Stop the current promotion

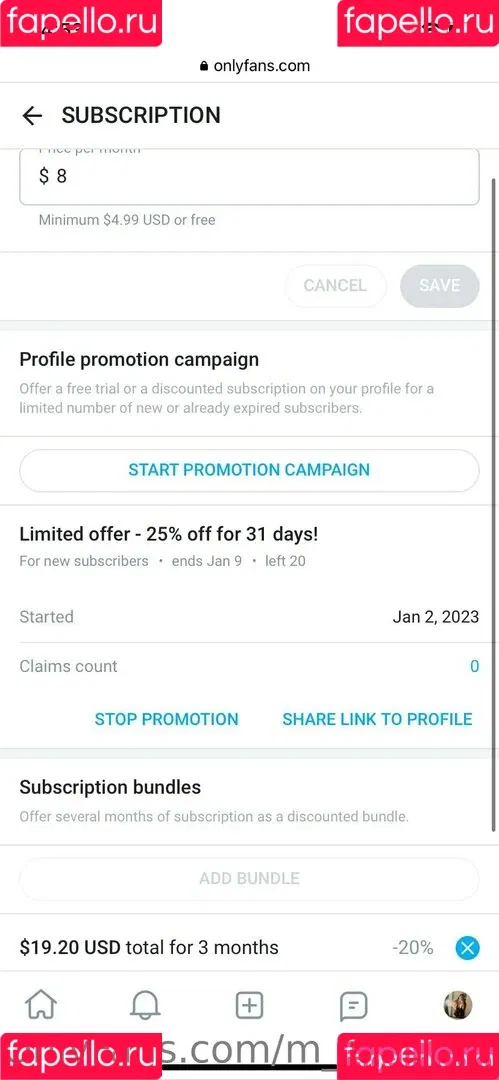tap(167, 719)
